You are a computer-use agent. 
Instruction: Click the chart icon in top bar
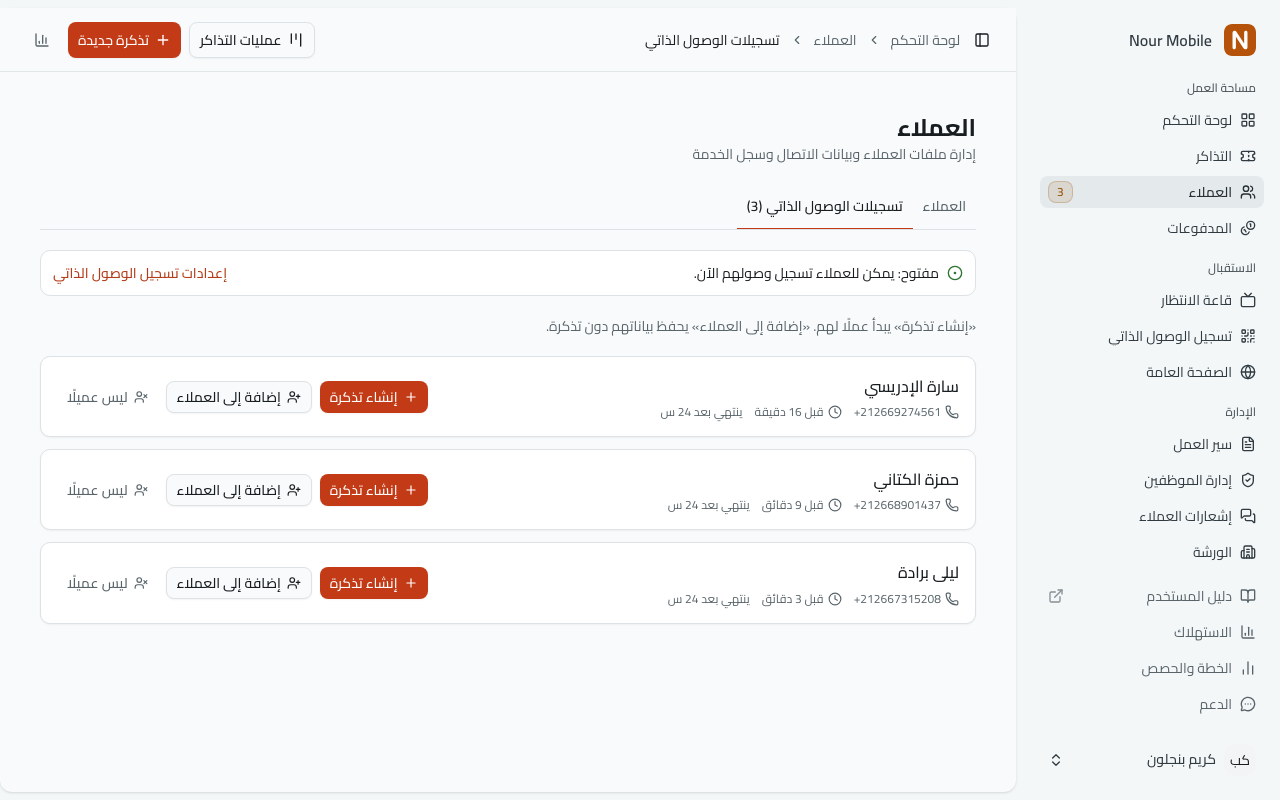pos(42,40)
